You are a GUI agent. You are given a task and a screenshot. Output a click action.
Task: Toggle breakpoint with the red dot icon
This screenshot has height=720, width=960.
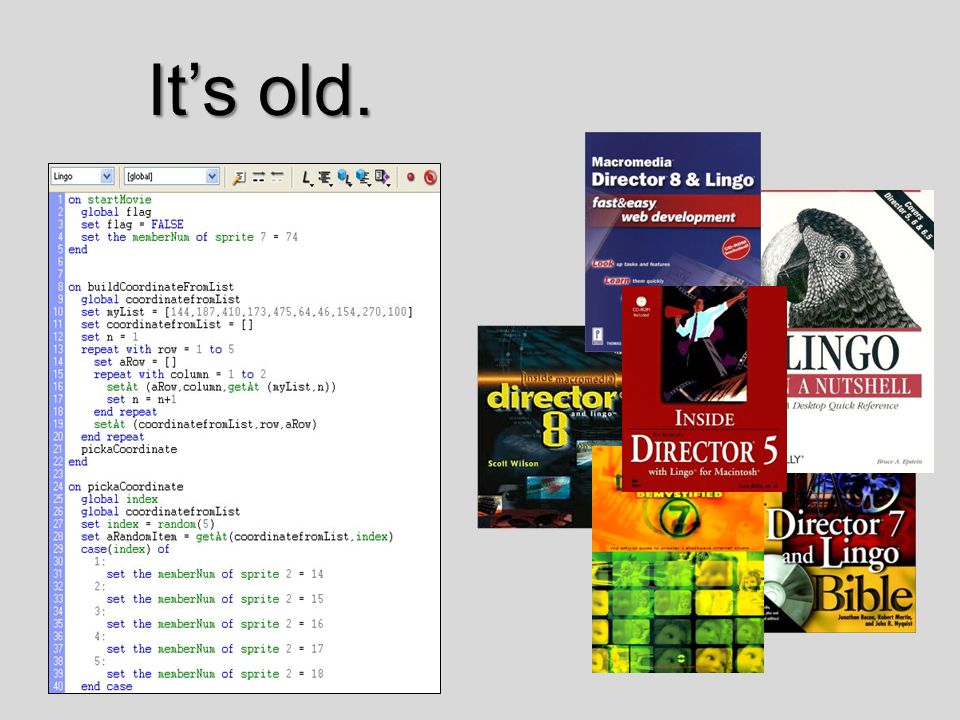(x=410, y=177)
